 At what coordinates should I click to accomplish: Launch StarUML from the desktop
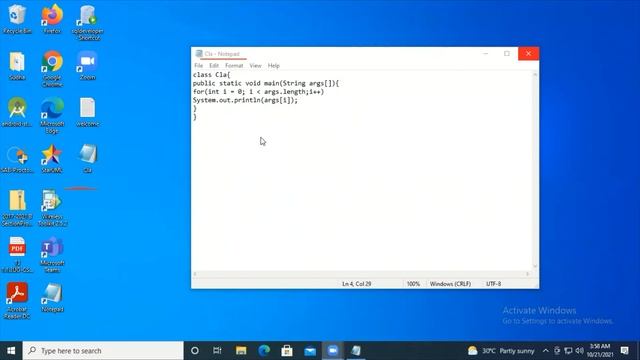pos(52,158)
